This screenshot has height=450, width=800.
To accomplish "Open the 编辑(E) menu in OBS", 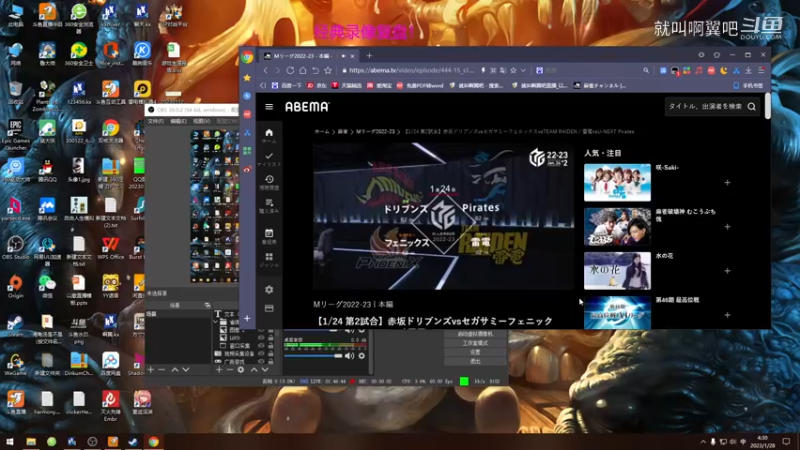I will (178, 121).
